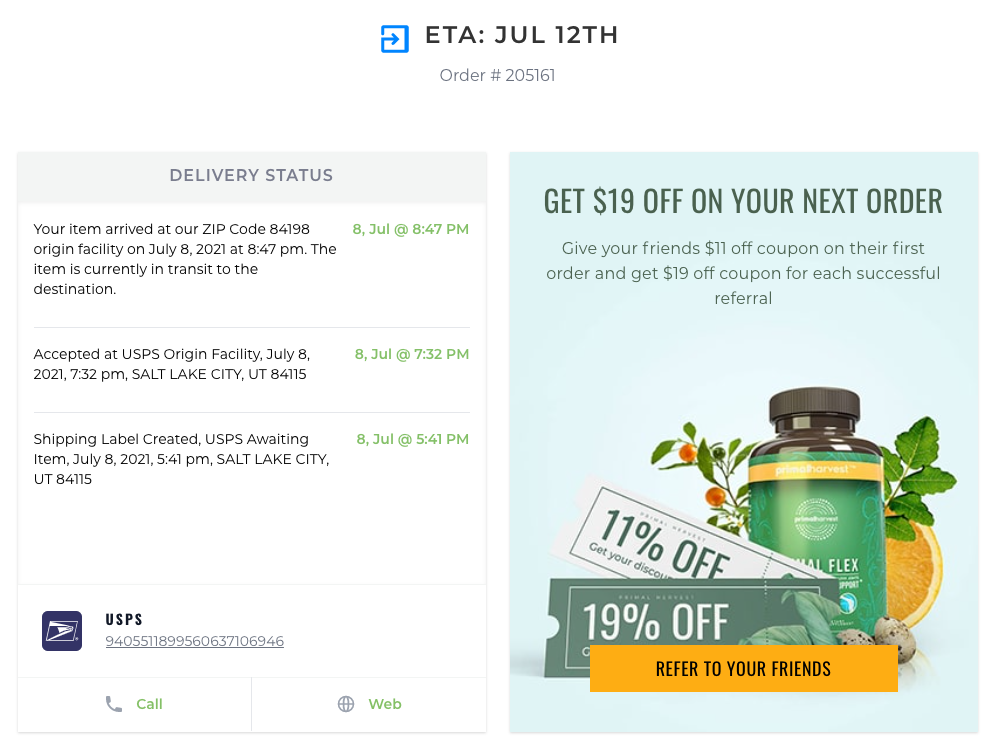993x746 pixels.
Task: Select the ETA: Jul 12th heading
Action: 522,35
